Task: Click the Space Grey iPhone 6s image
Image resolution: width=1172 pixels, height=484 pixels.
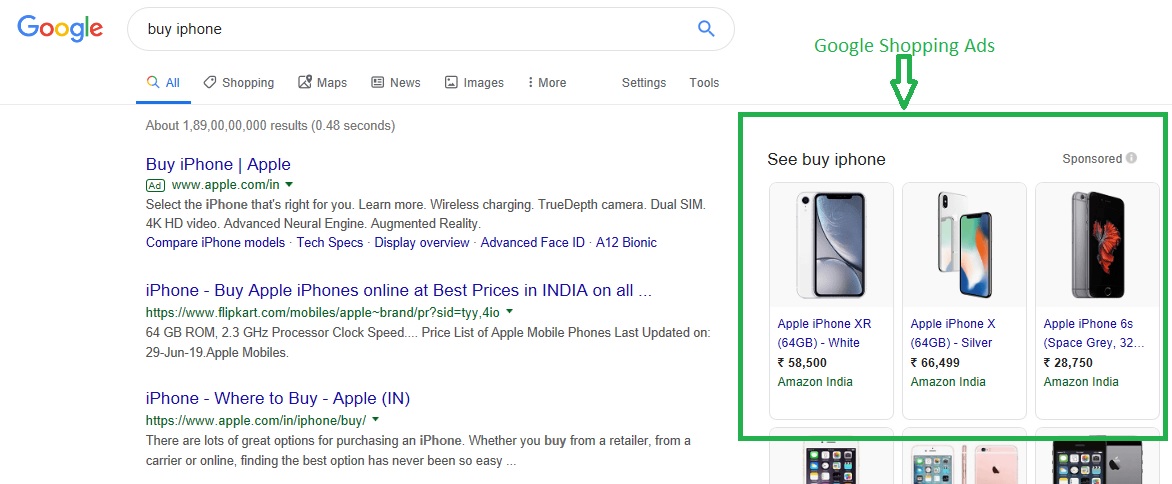Action: [x=1097, y=245]
